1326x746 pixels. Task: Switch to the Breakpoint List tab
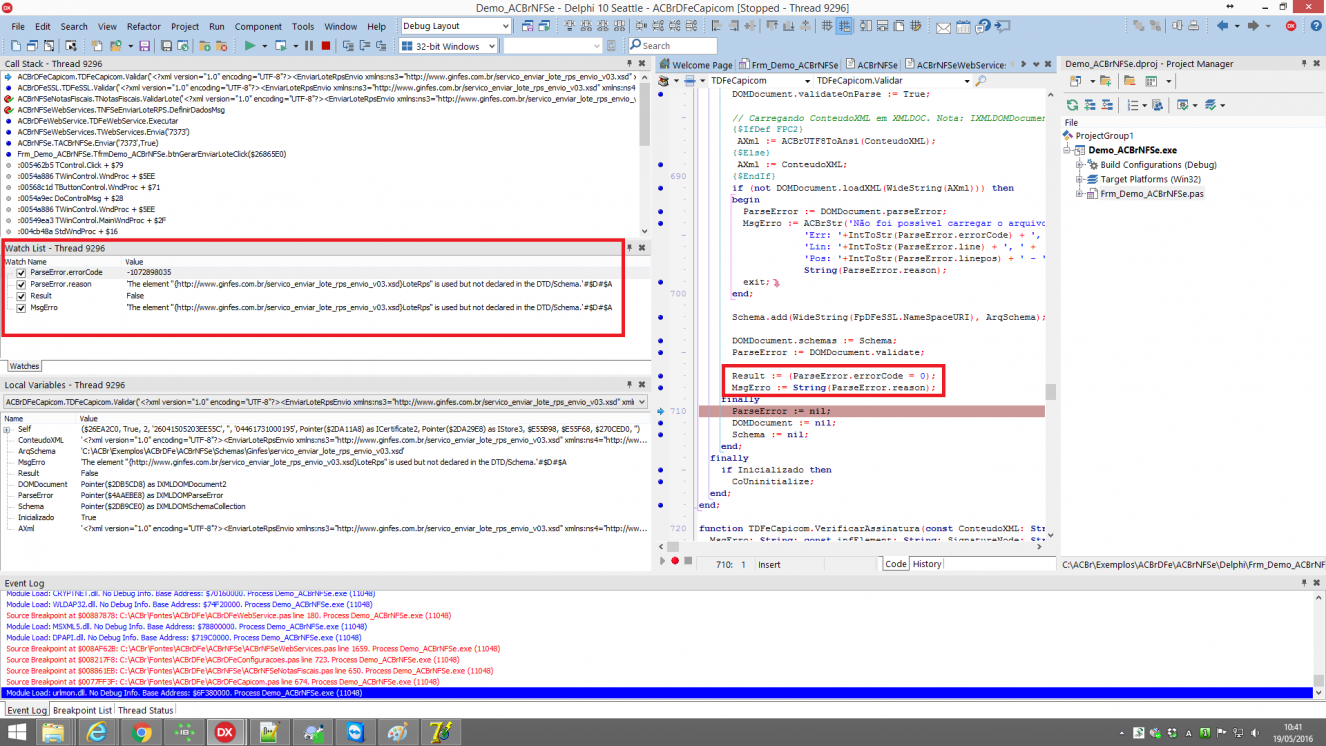82,710
